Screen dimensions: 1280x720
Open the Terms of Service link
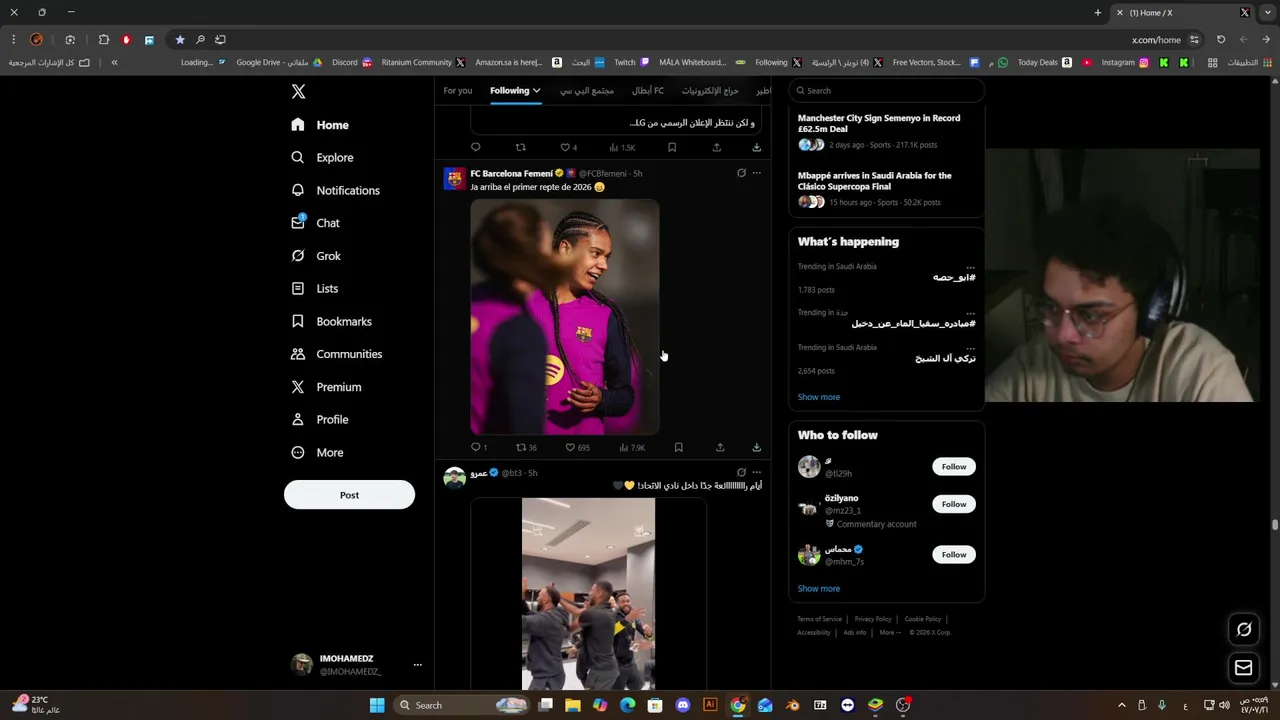(x=819, y=619)
